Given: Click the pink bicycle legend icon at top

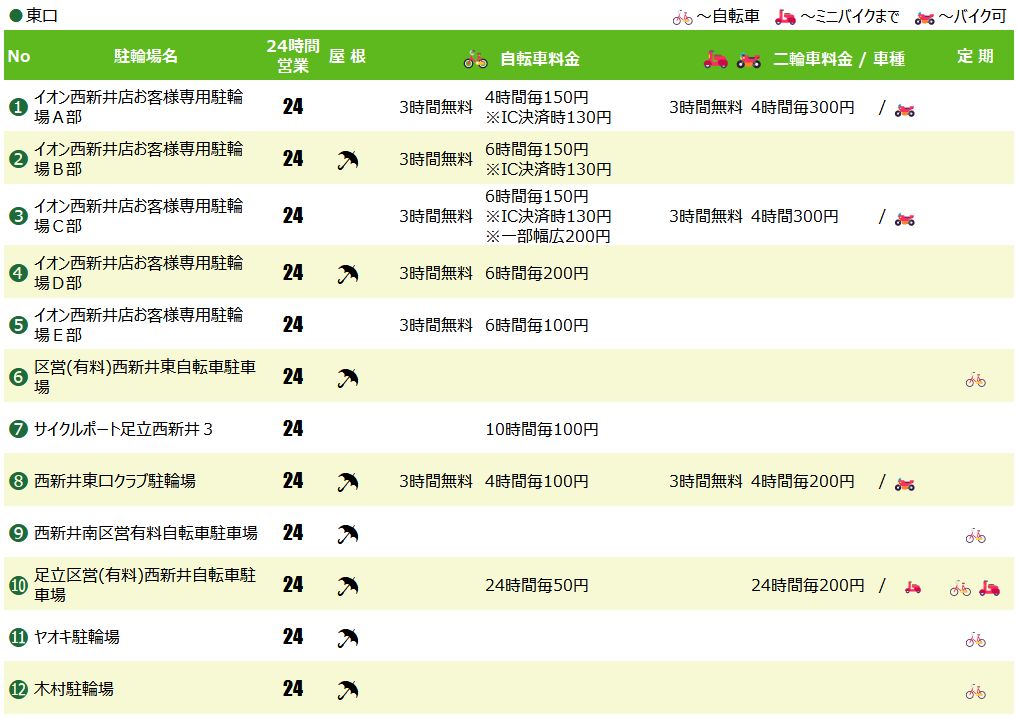Looking at the screenshot, I should [682, 17].
